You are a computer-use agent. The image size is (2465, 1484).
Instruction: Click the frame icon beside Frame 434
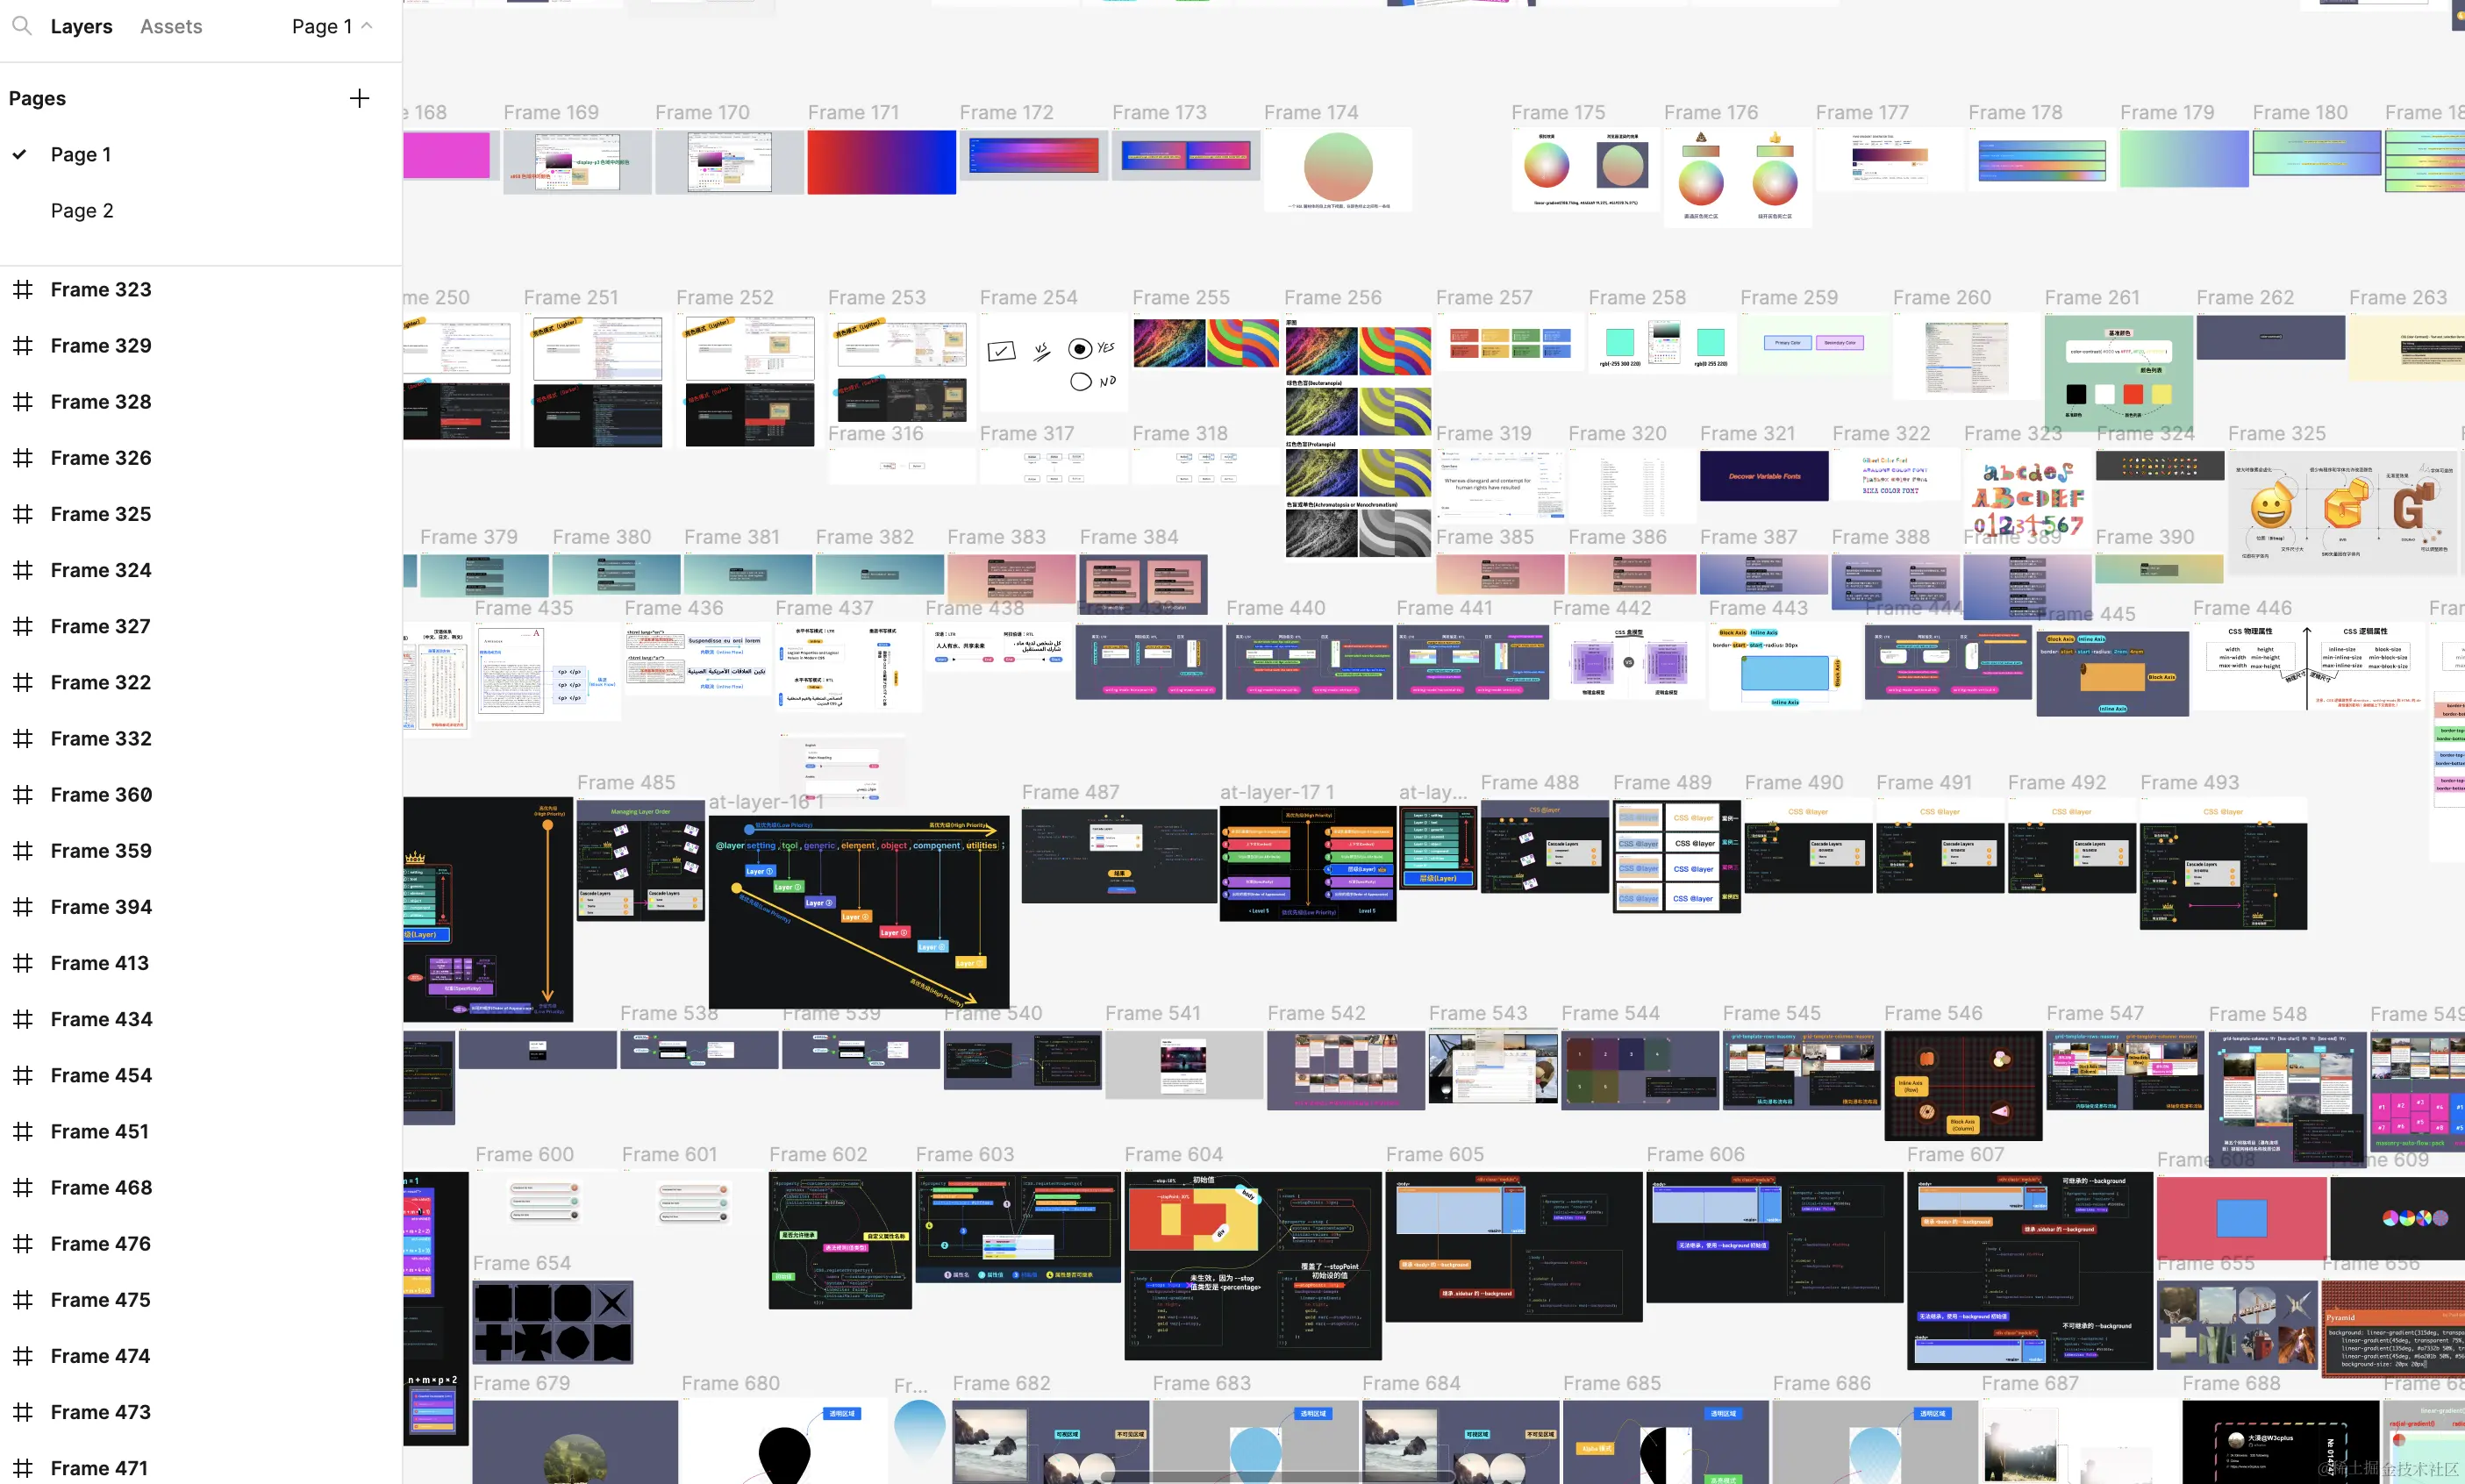point(23,1019)
